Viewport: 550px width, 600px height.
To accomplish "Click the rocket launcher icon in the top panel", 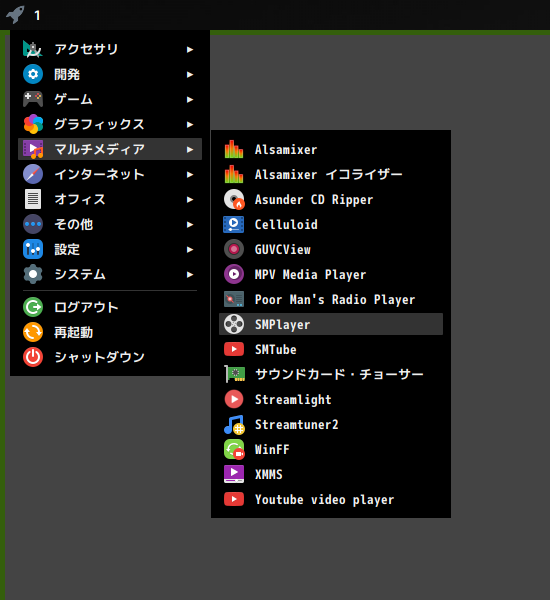I will point(15,15).
